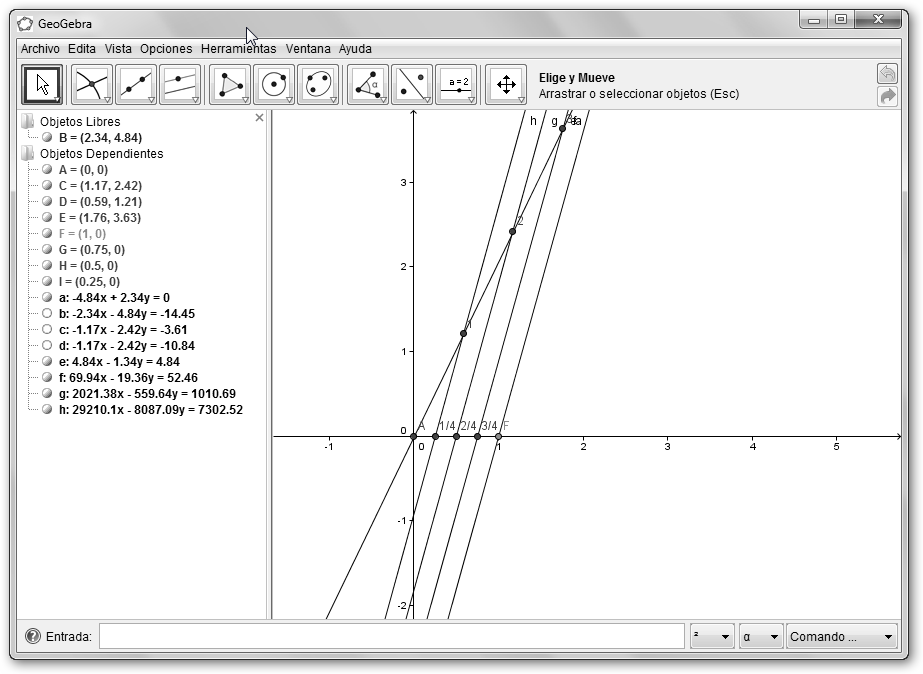Select the New Point tool
923x674 pixels.
[x=92, y=85]
